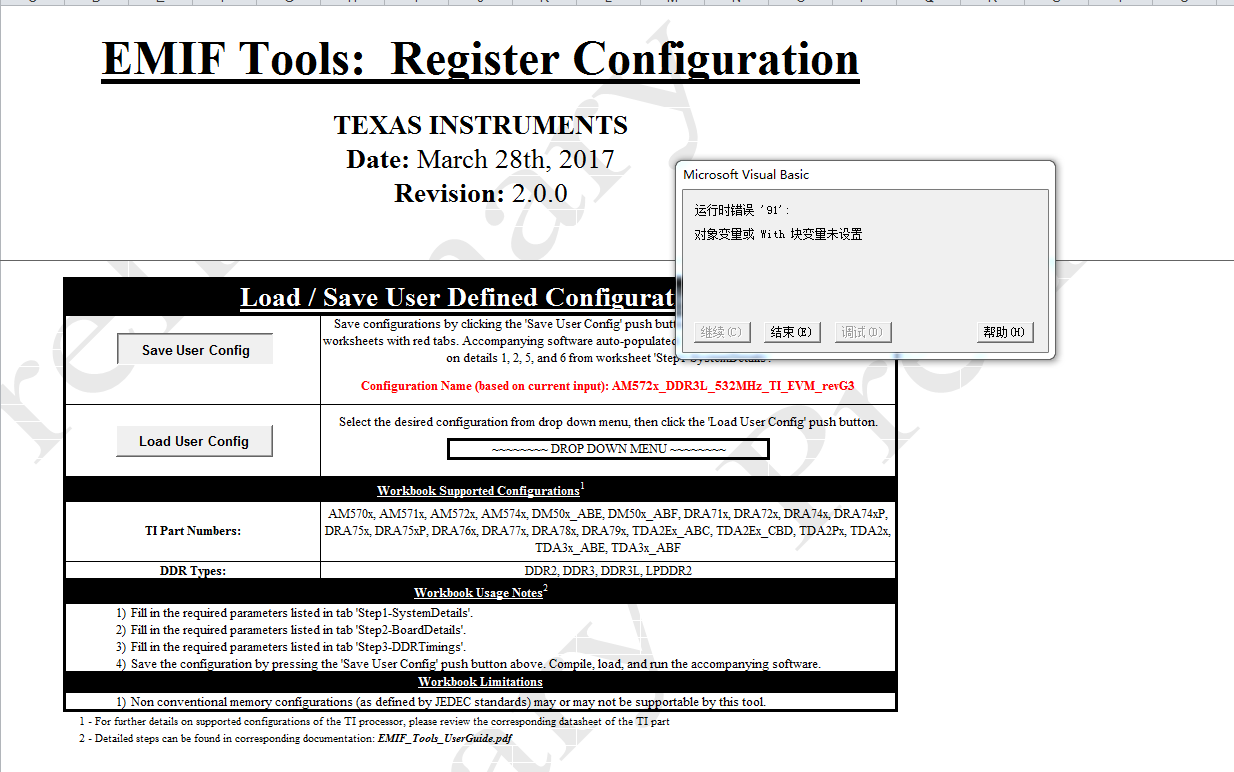Click red Configuration Name AM572x_DDR3L_532MHz_TI_EVM_revG3 text
The image size is (1234, 772).
(608, 386)
